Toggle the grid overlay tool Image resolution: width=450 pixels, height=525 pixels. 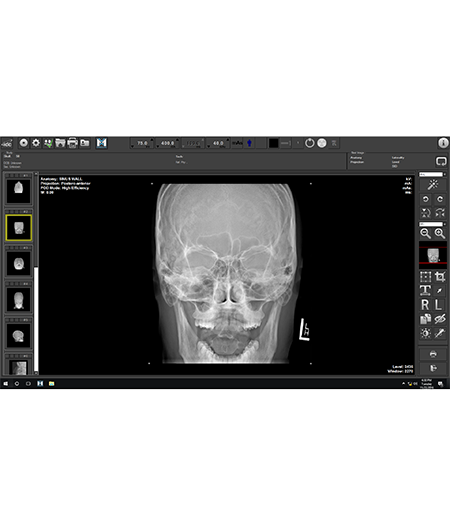426,277
